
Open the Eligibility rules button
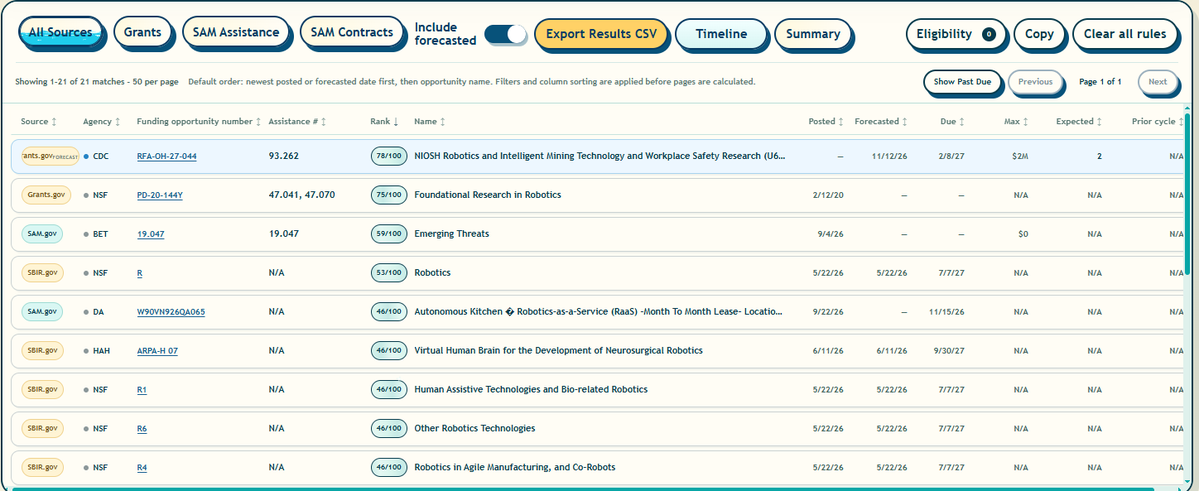coord(955,34)
